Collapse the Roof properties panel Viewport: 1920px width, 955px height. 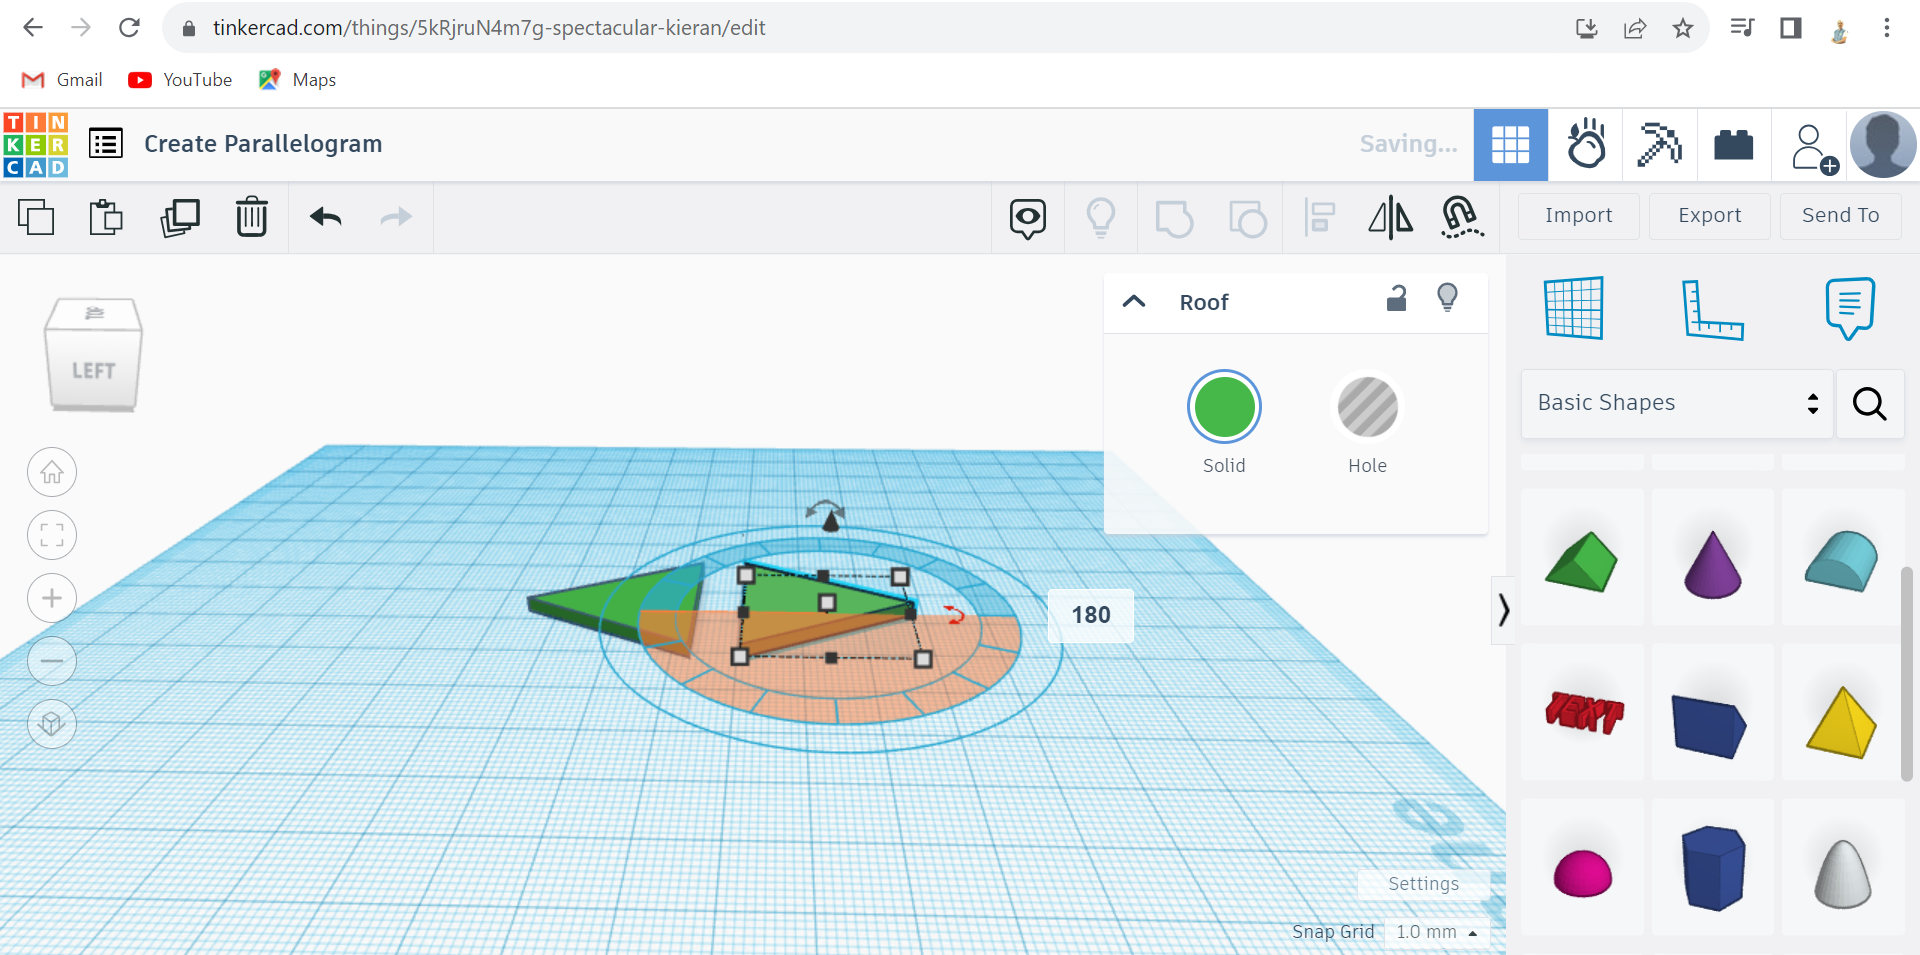pyautogui.click(x=1134, y=301)
